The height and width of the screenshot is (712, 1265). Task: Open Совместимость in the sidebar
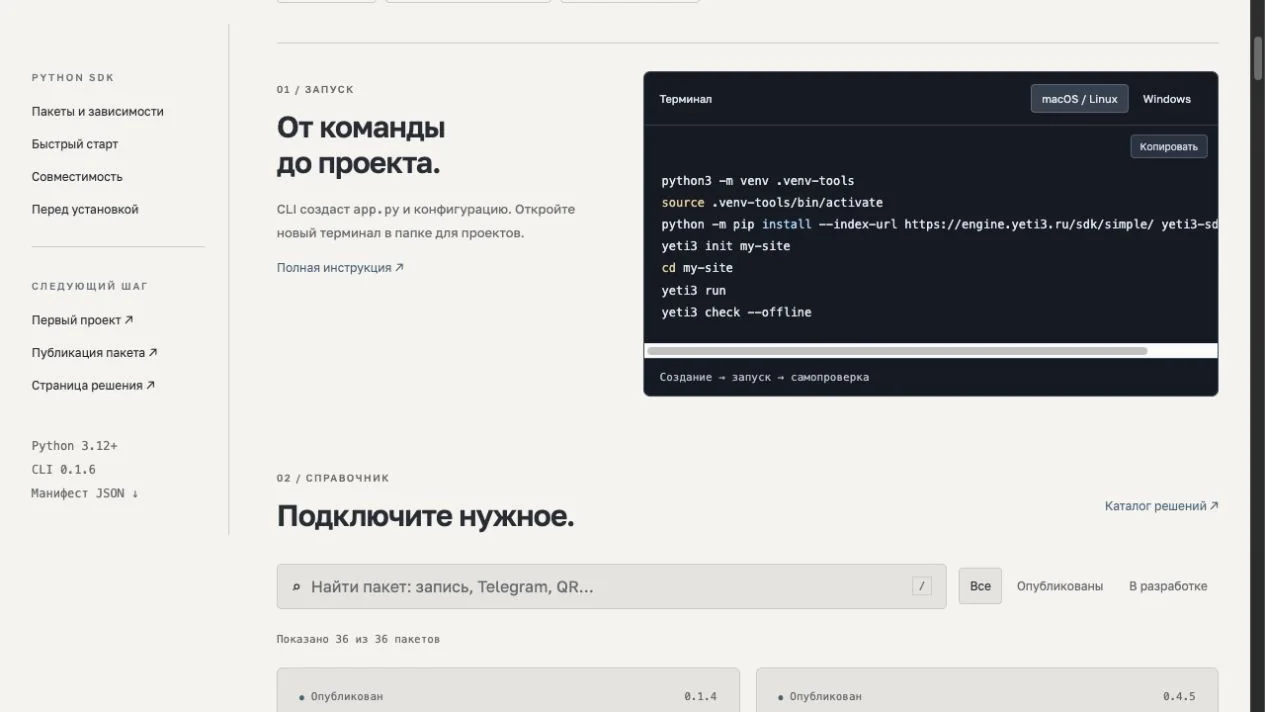77,176
